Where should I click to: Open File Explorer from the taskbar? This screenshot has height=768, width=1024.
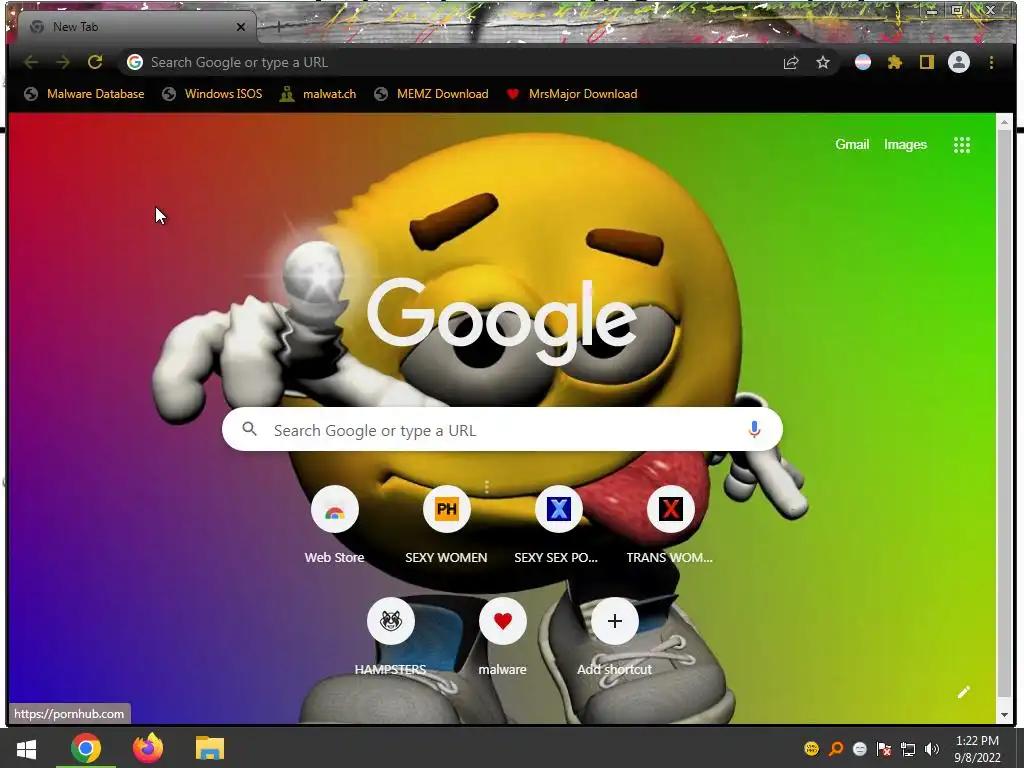(210, 748)
